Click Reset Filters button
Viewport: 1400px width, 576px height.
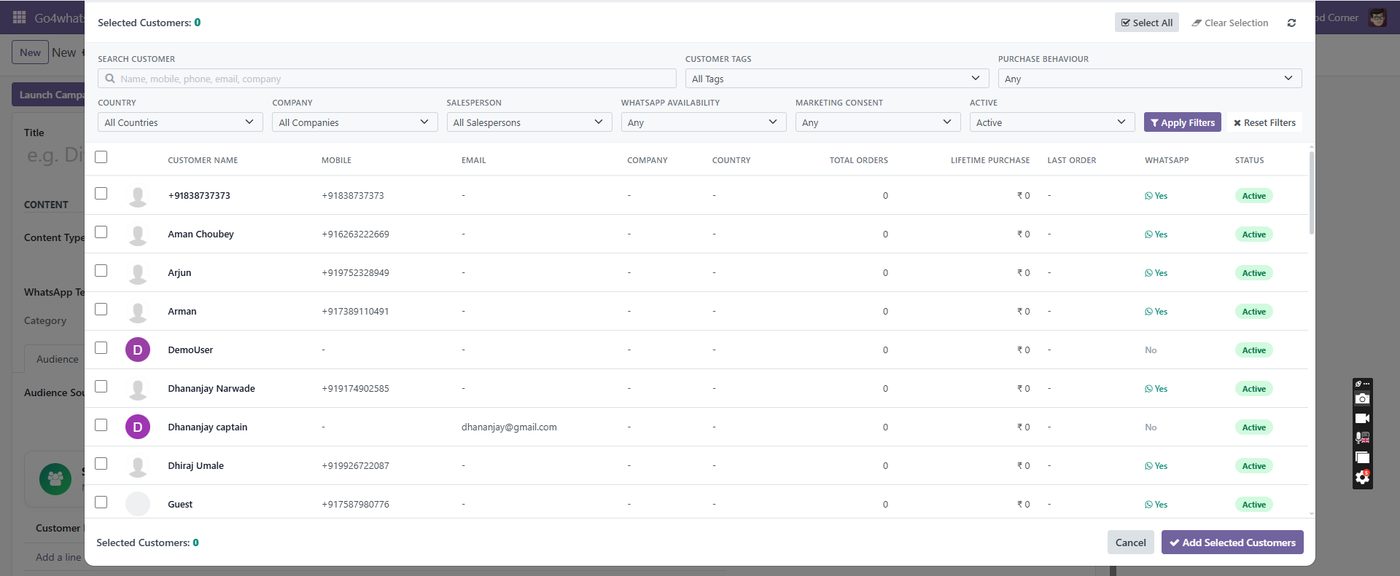1265,122
